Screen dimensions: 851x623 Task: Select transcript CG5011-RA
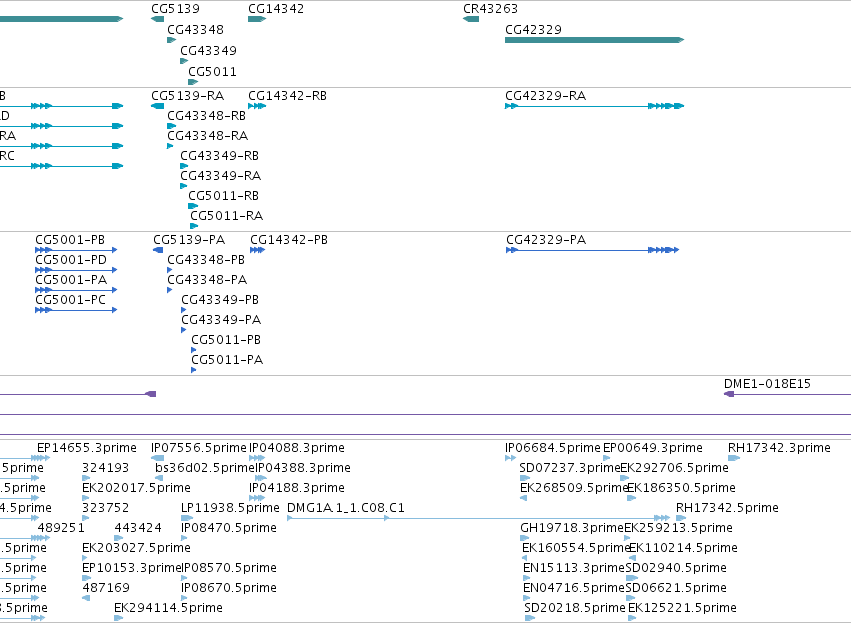(226, 215)
